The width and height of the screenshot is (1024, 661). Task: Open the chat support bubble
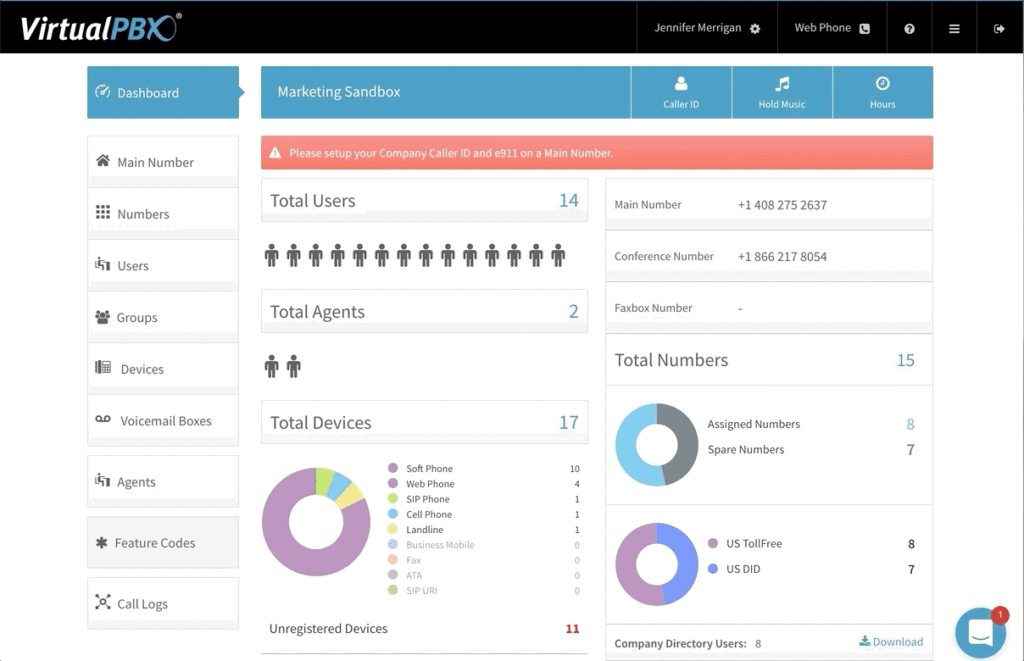[980, 632]
